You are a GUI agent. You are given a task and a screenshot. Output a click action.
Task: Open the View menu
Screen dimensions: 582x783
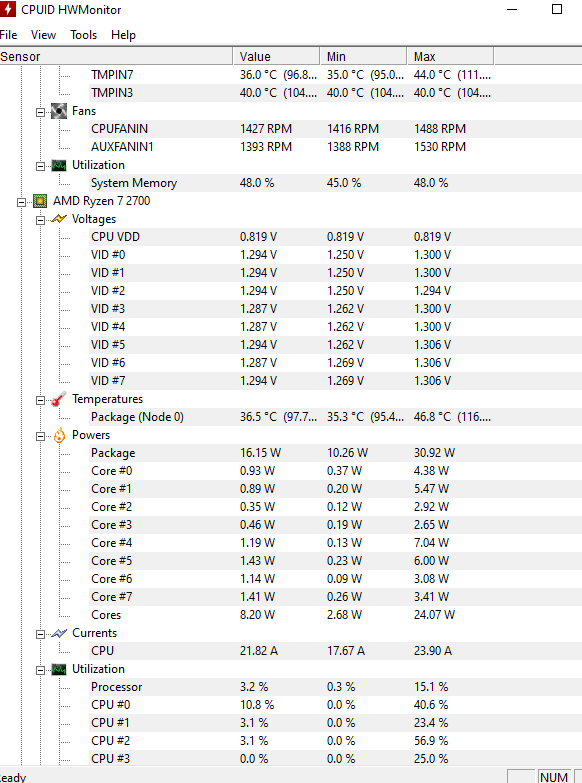43,35
